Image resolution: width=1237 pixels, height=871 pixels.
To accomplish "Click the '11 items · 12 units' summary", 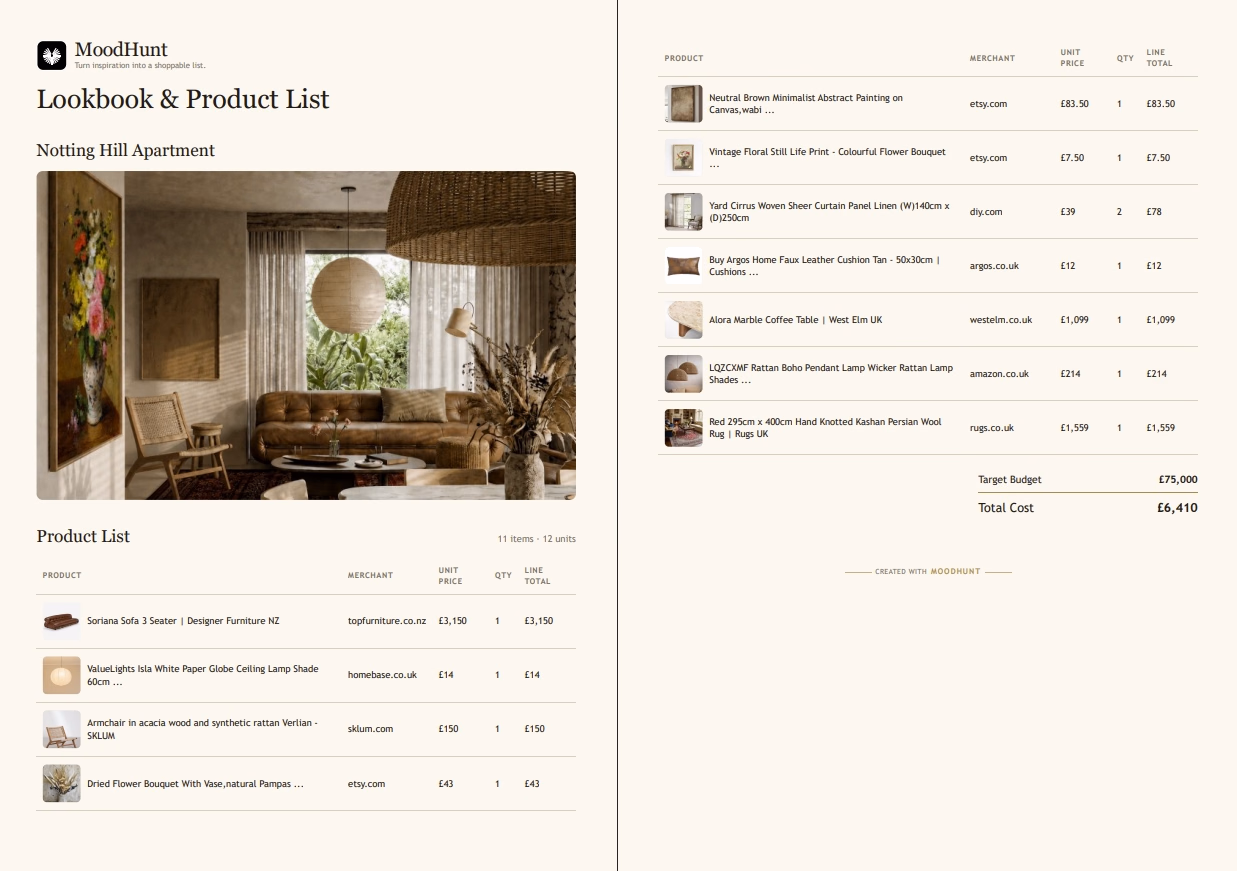I will tap(537, 539).
